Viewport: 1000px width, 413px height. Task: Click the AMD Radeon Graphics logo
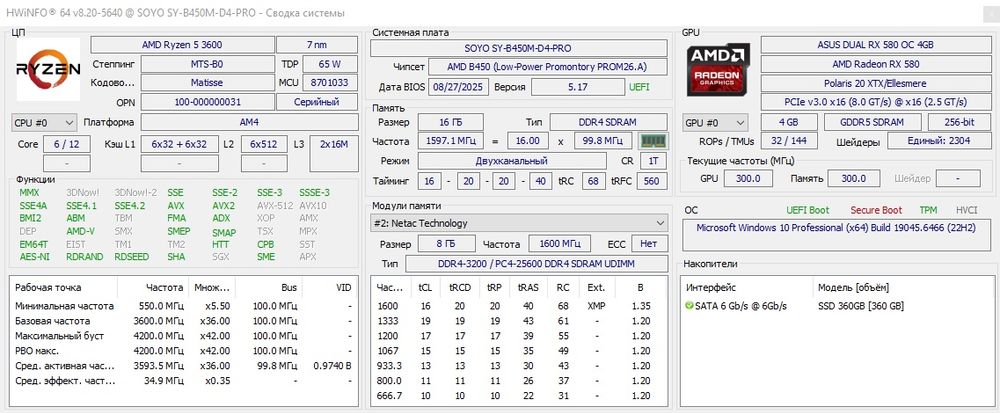tap(719, 70)
